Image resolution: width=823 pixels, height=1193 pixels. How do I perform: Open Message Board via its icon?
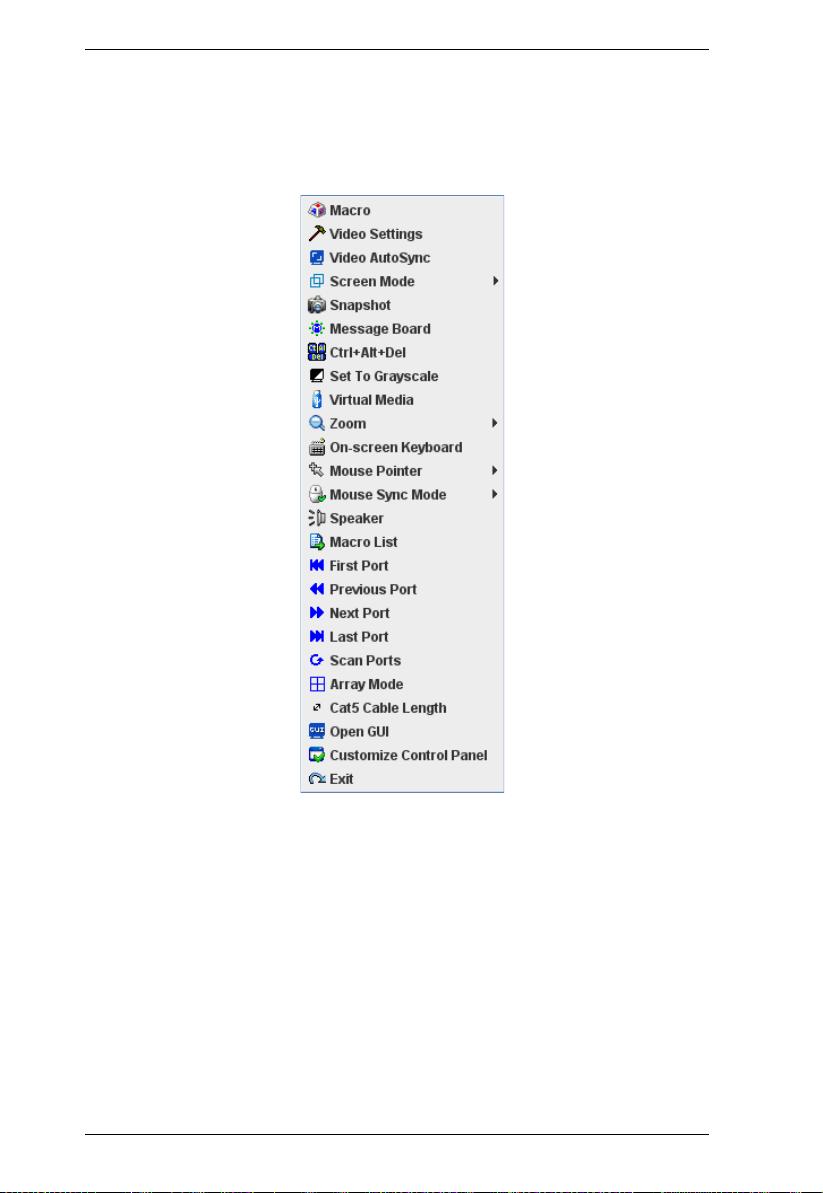316,329
